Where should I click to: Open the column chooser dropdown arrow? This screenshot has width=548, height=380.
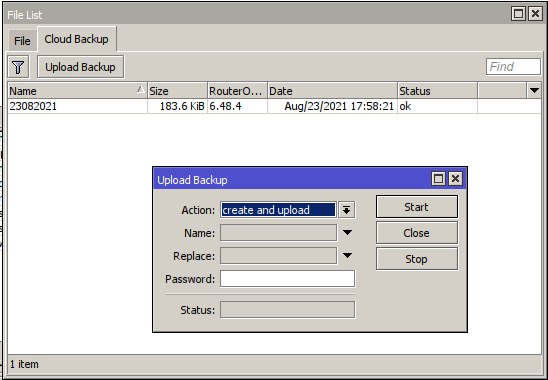coord(534,91)
